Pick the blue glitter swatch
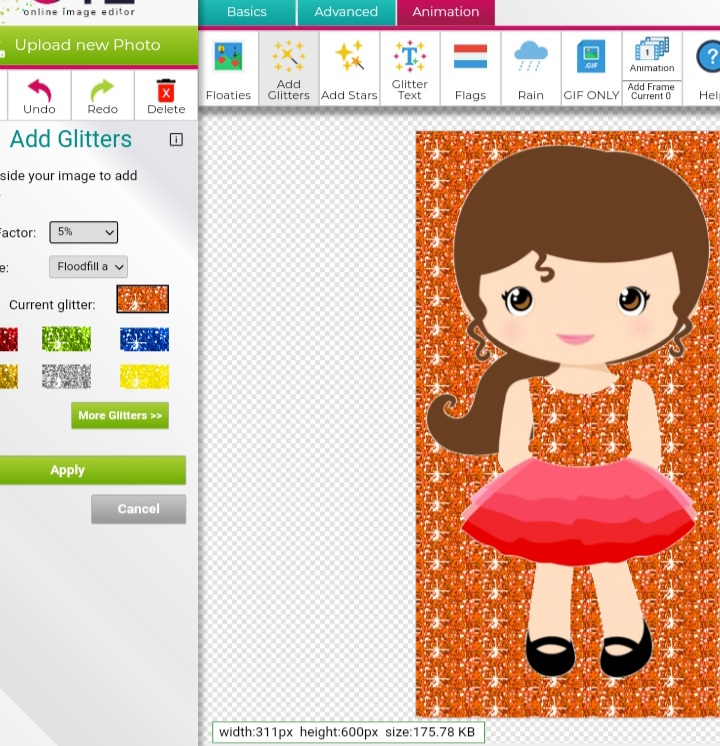 point(144,340)
